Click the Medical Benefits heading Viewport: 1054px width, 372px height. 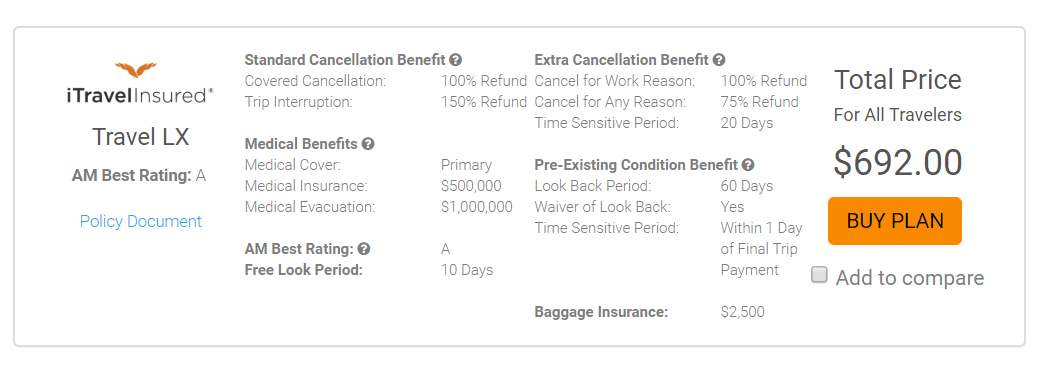tap(301, 143)
